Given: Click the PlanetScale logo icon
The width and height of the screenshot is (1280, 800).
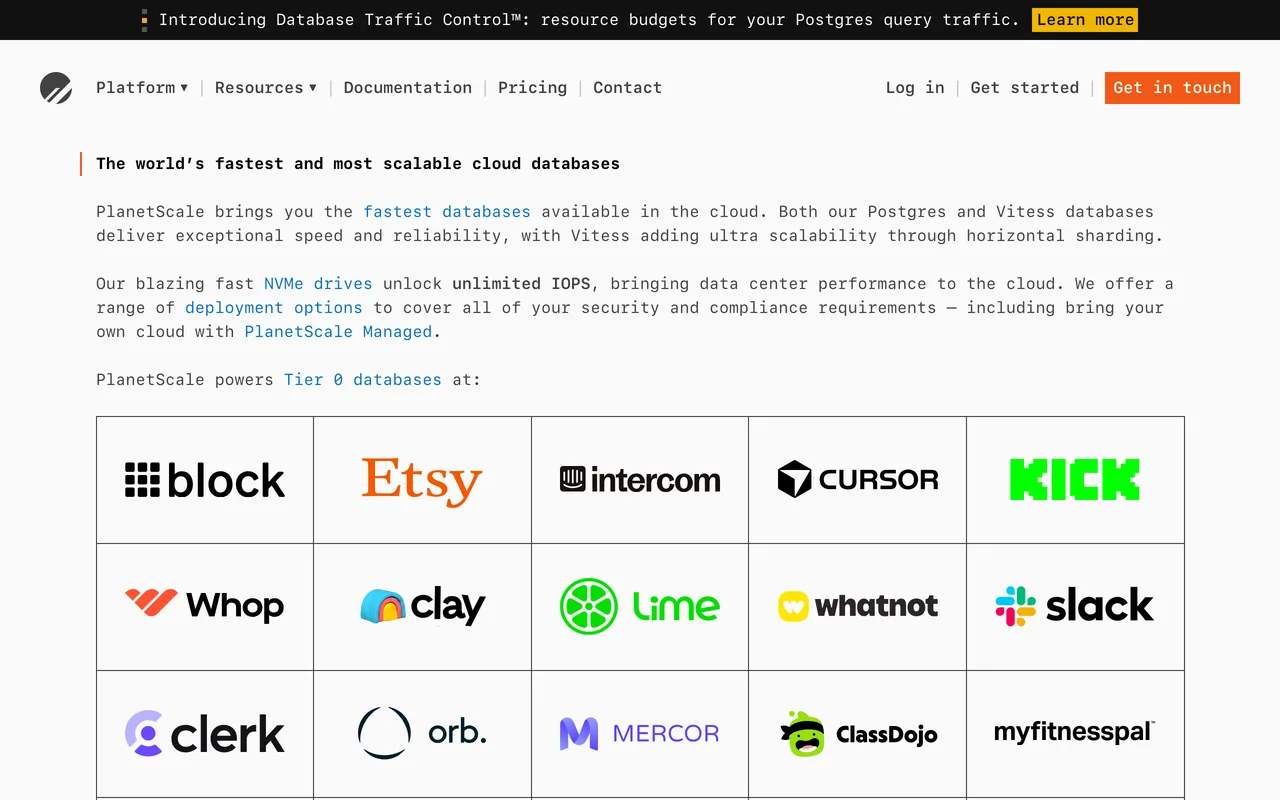Looking at the screenshot, I should pyautogui.click(x=56, y=88).
